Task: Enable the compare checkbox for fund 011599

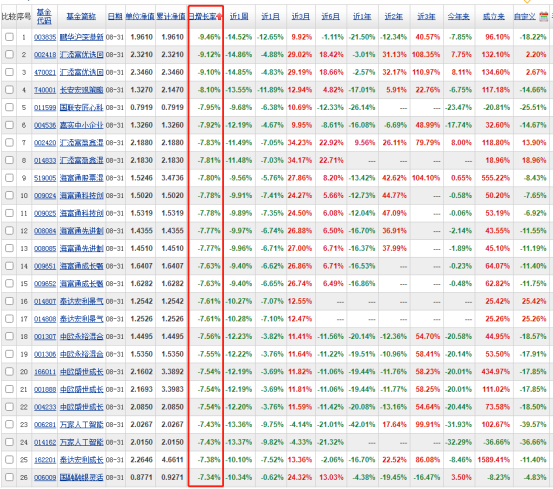Action: [x=9, y=107]
